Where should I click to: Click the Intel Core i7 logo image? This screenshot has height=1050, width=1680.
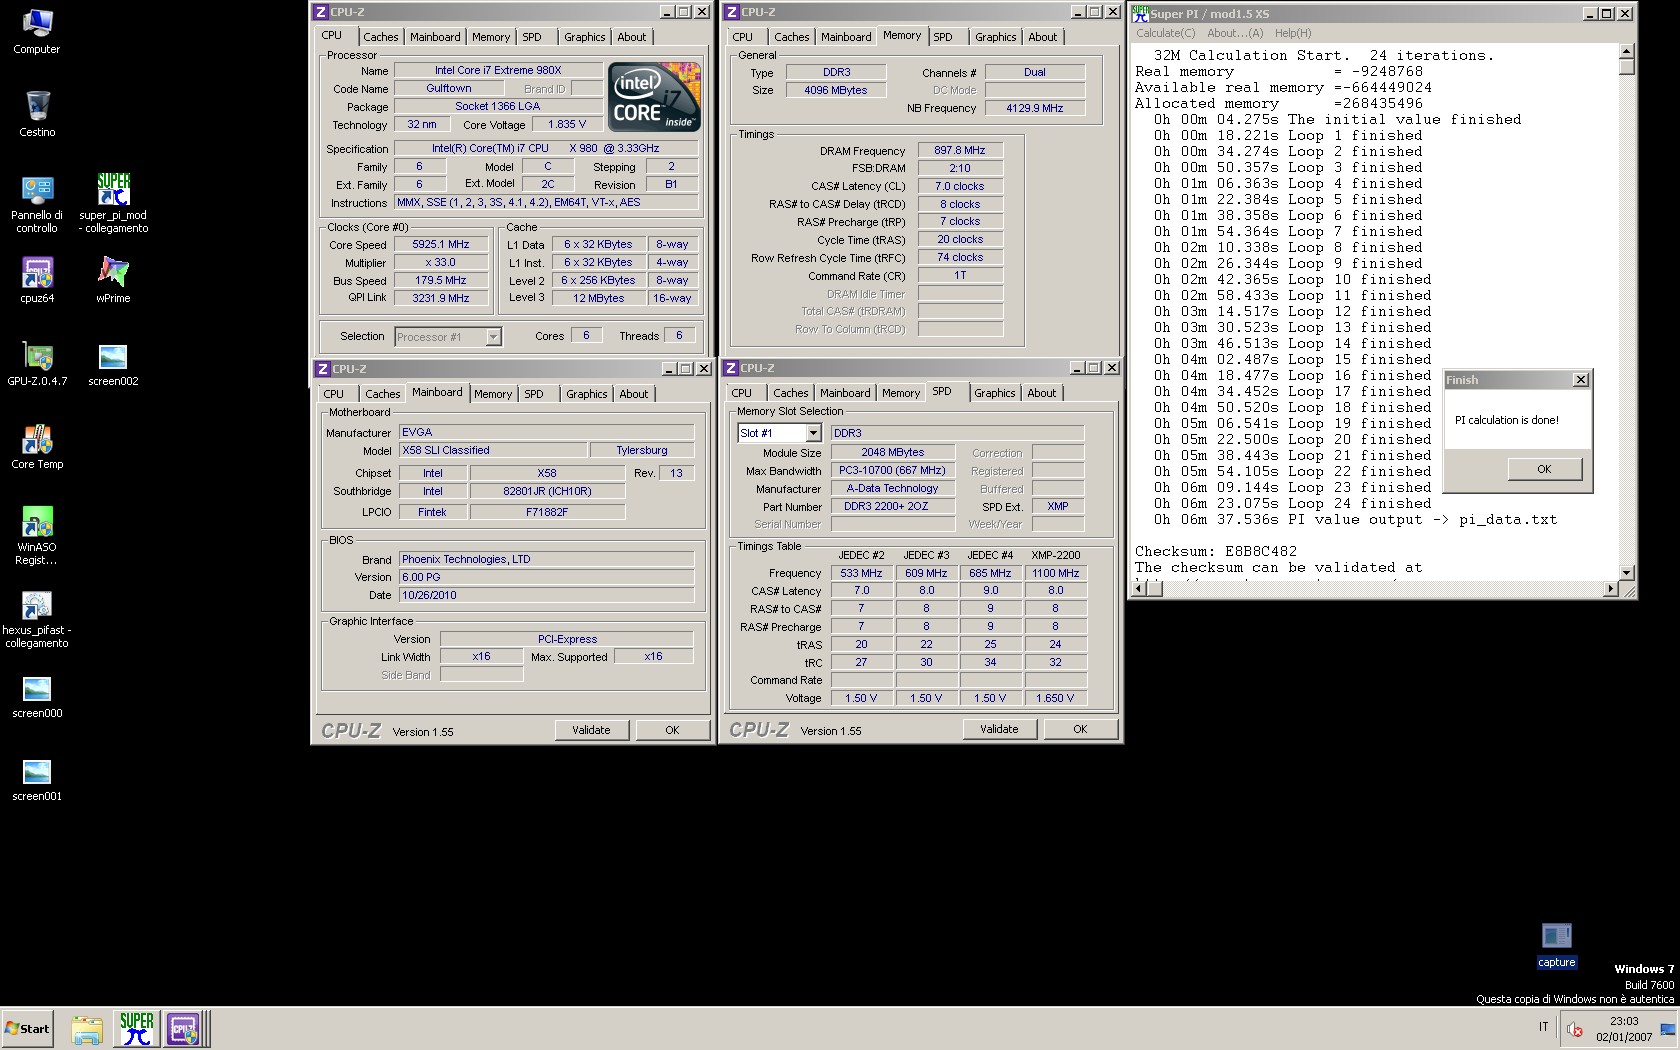pyautogui.click(x=654, y=97)
